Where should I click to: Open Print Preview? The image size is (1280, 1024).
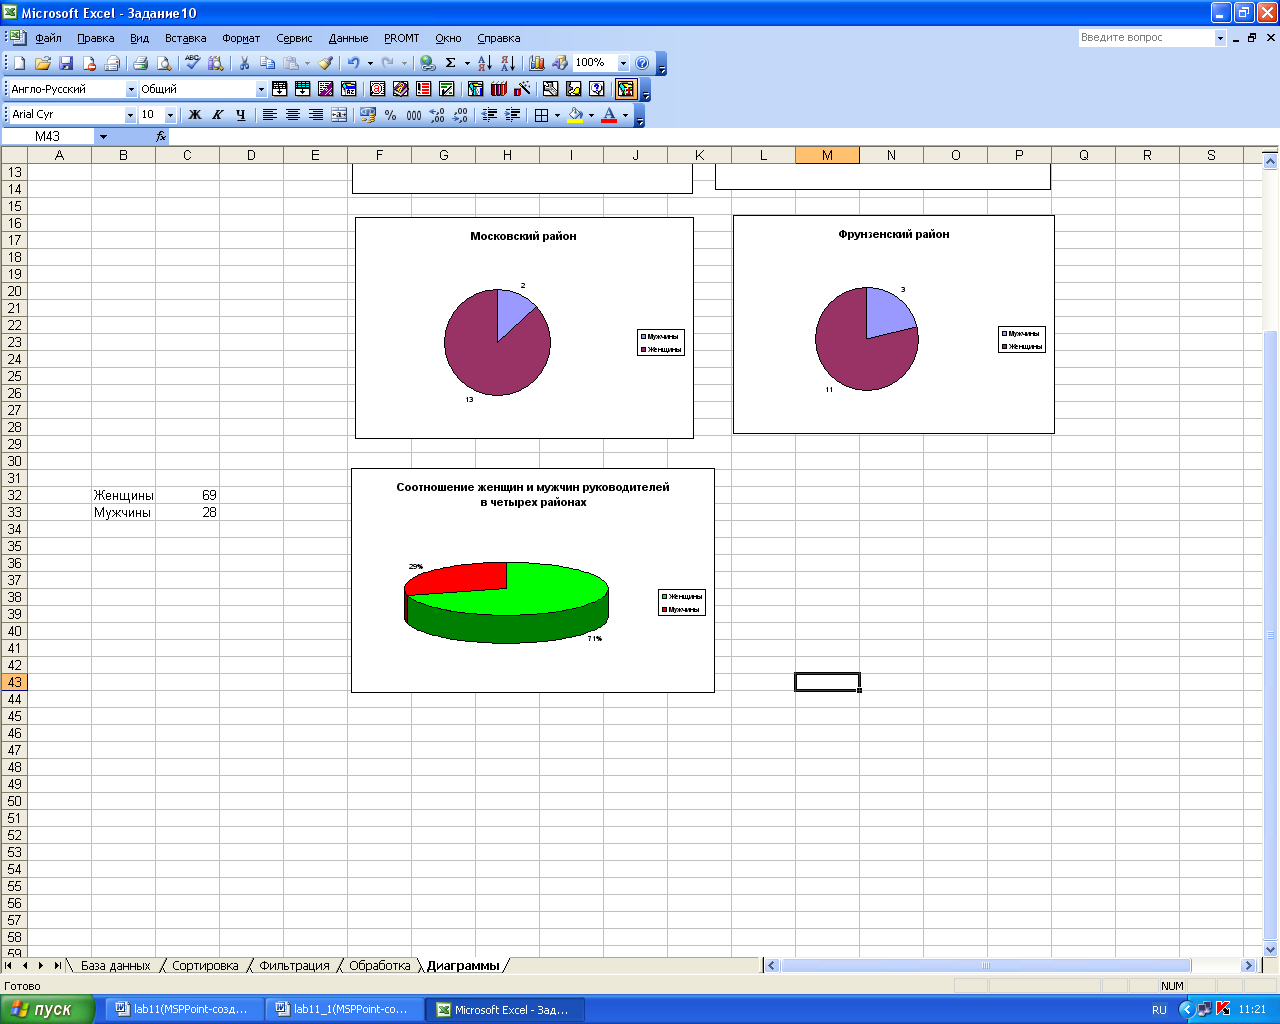164,63
